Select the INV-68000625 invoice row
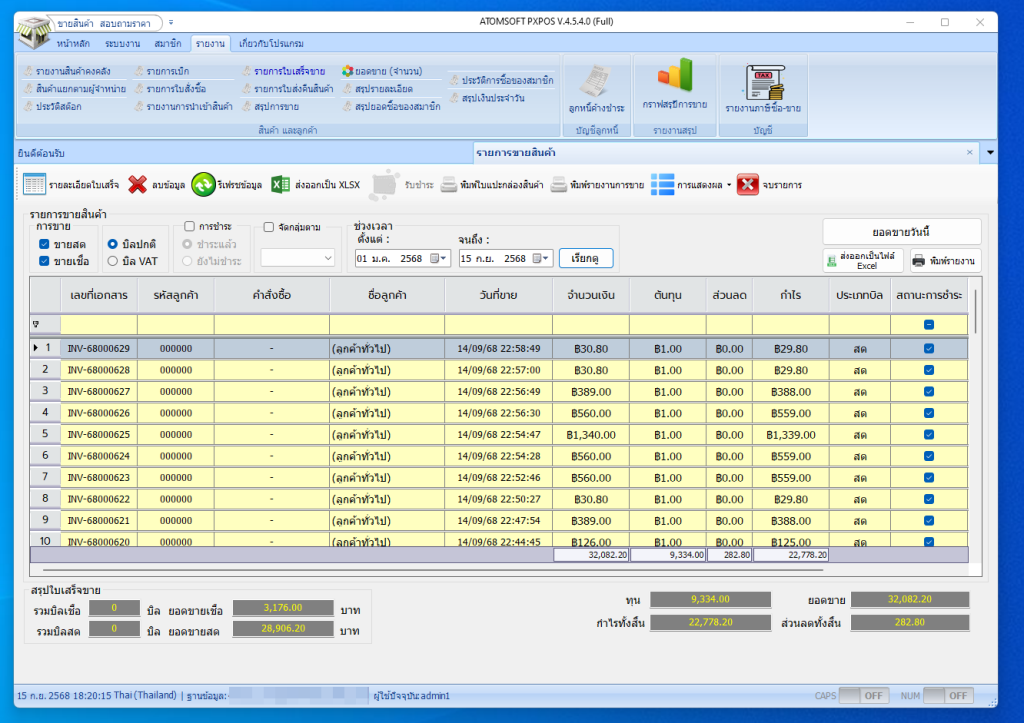This screenshot has height=723, width=1024. pos(499,435)
